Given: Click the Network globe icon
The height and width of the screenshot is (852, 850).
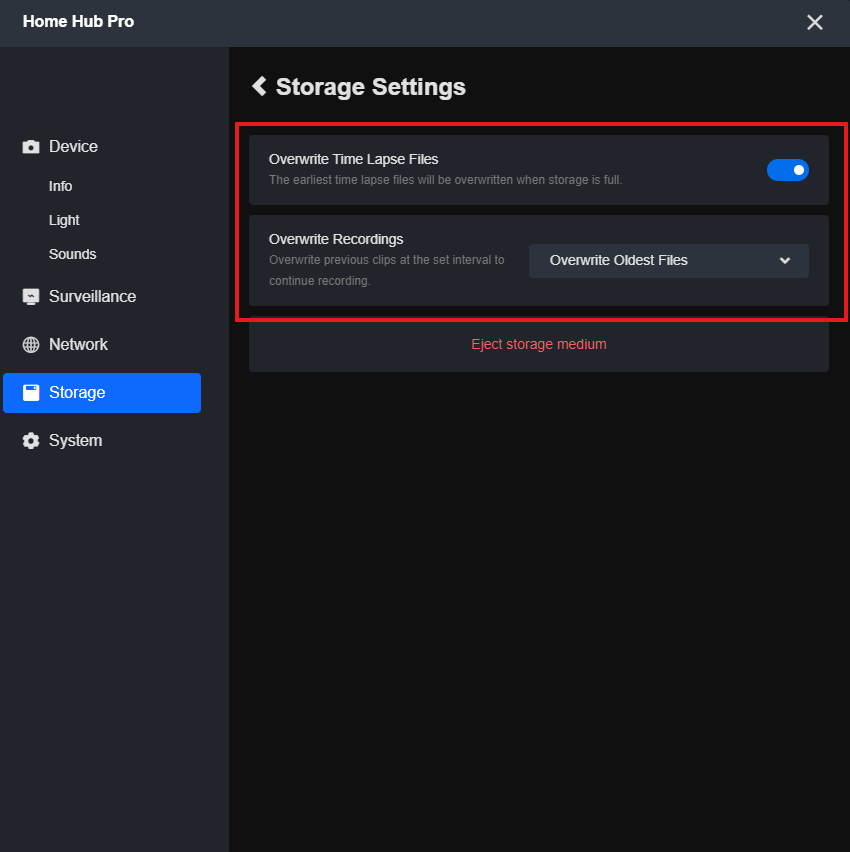Looking at the screenshot, I should [x=31, y=345].
